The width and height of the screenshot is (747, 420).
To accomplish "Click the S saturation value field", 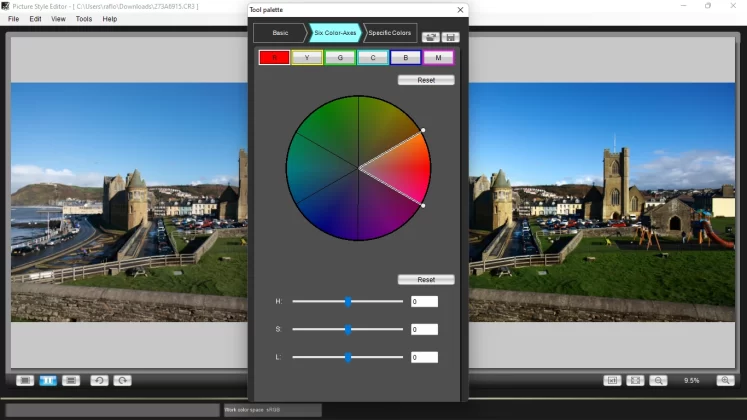I will [x=423, y=329].
